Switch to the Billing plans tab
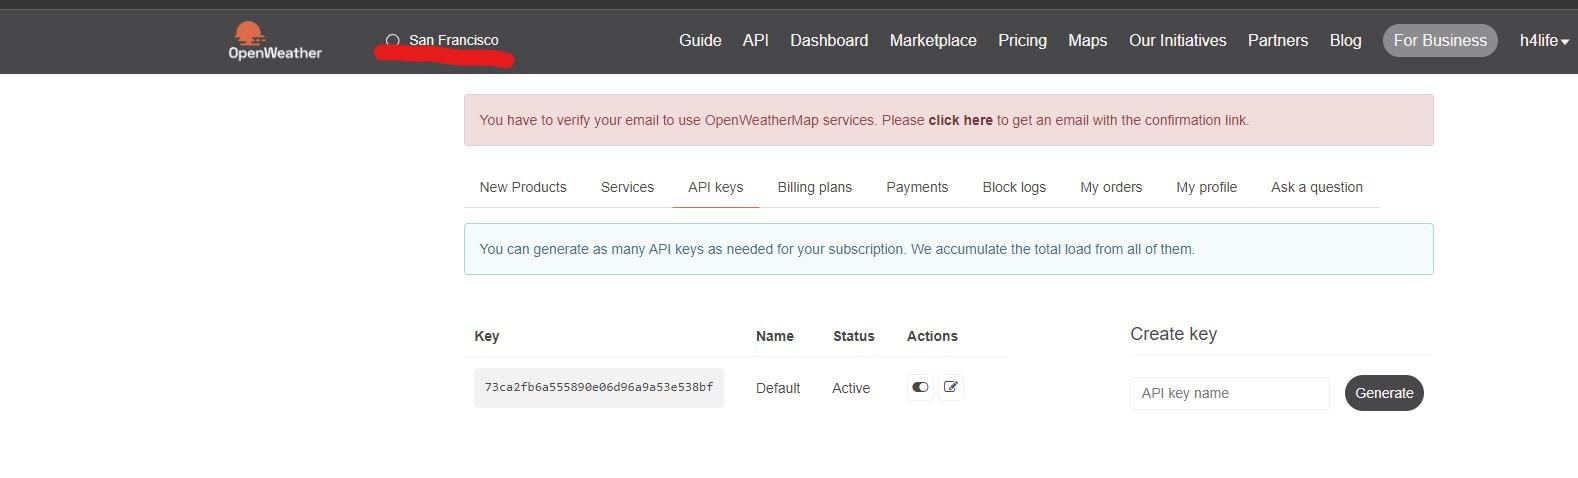 (814, 187)
